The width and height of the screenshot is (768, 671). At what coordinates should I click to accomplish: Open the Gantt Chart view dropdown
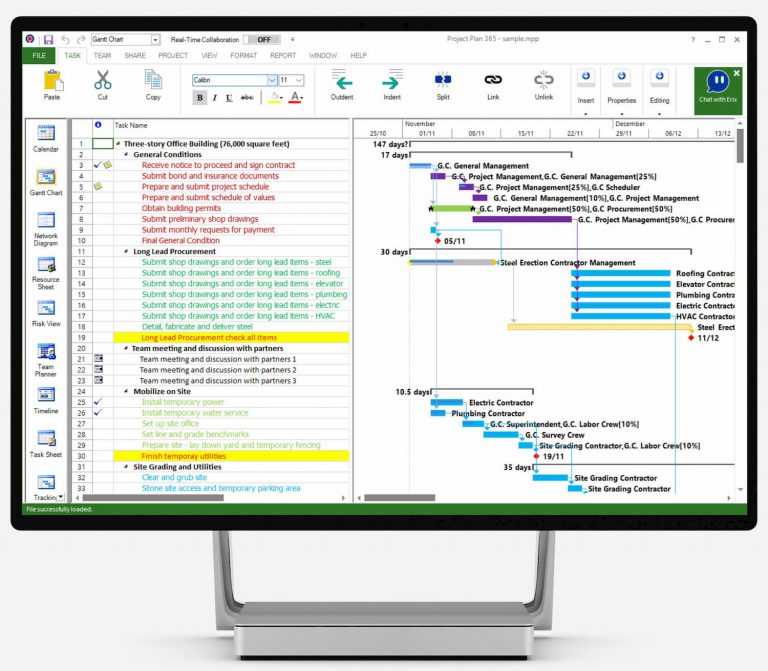[155, 40]
